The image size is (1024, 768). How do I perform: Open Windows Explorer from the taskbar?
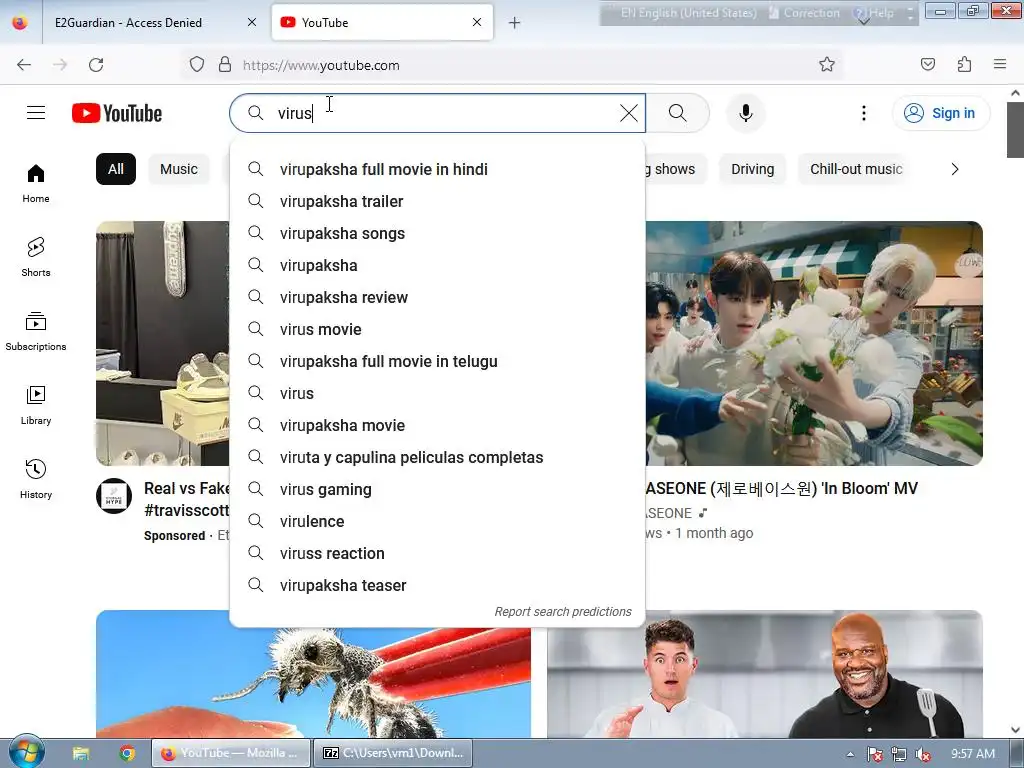(81, 754)
